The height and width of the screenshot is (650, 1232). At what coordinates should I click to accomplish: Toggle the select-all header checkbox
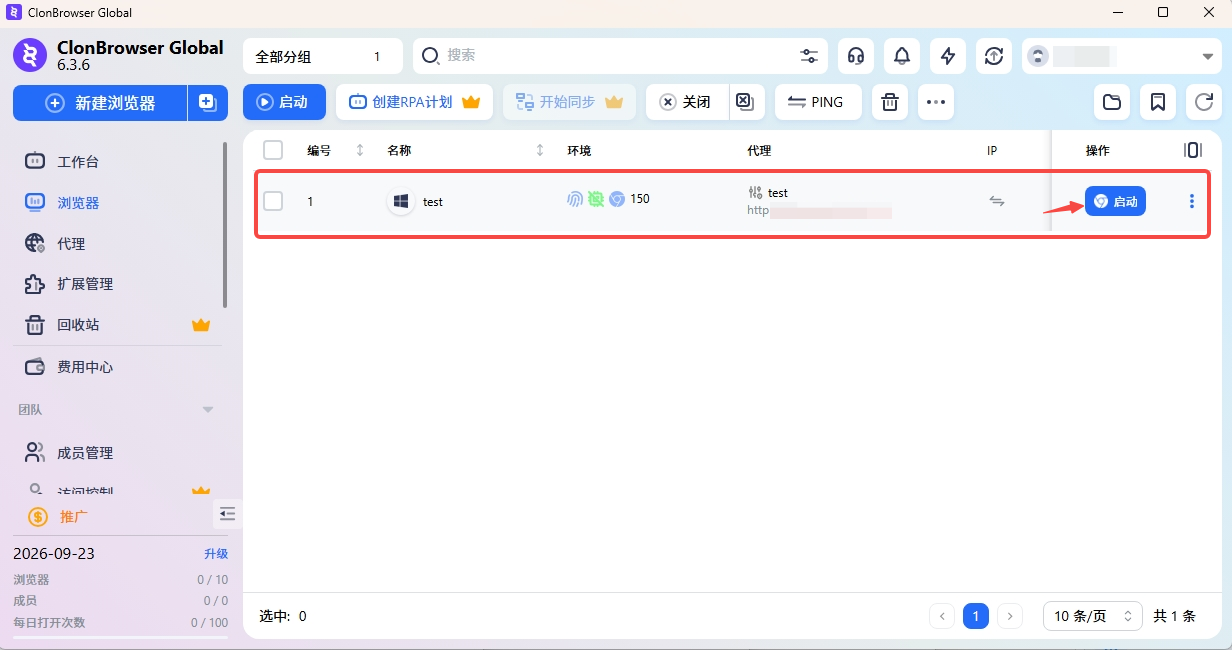pyautogui.click(x=273, y=150)
